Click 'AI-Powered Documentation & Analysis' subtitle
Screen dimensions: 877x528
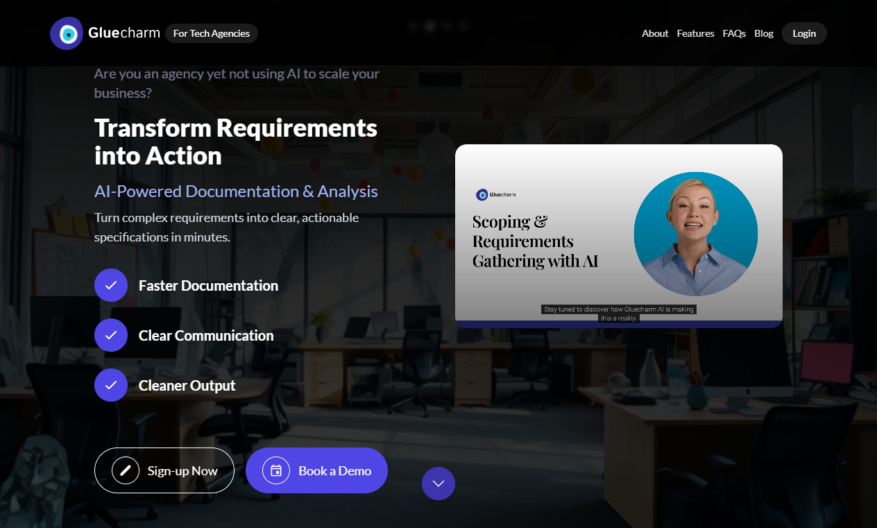pyautogui.click(x=236, y=191)
